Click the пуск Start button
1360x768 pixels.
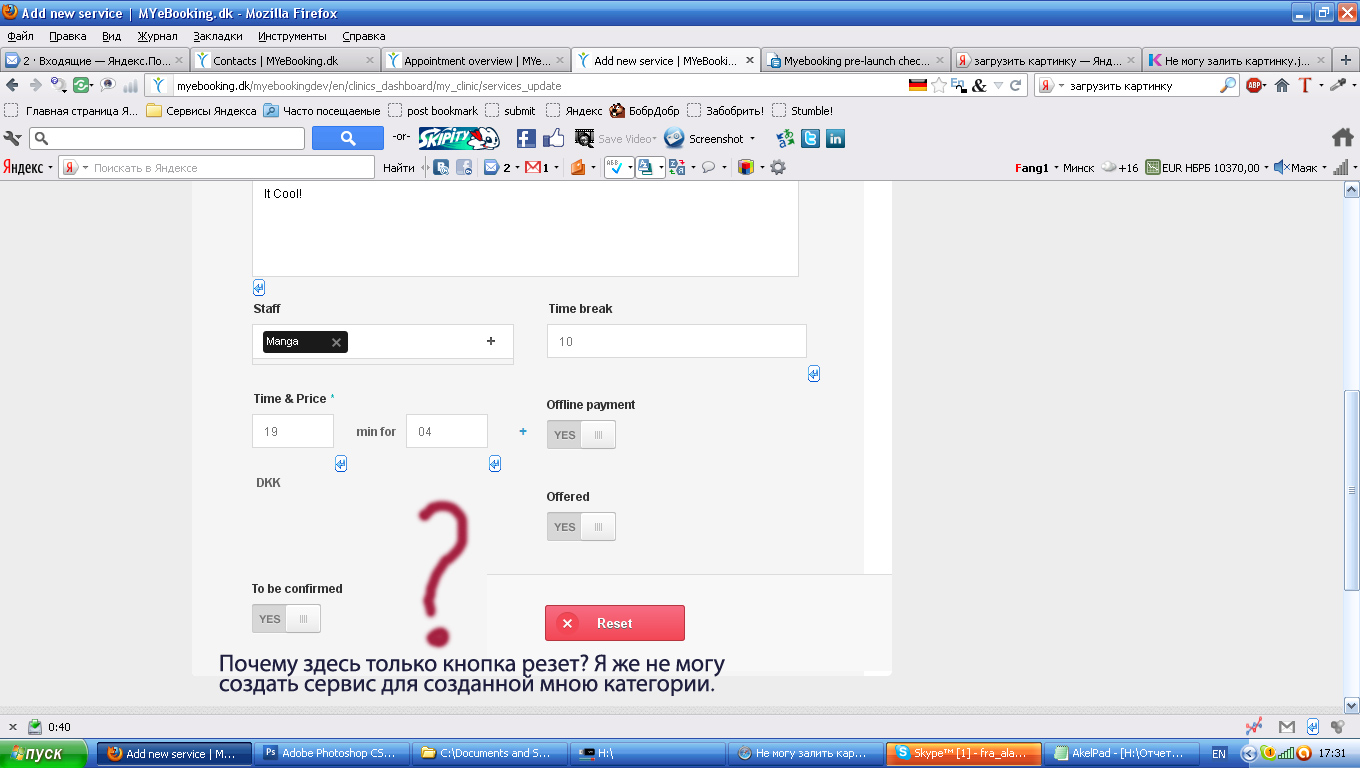coord(46,754)
